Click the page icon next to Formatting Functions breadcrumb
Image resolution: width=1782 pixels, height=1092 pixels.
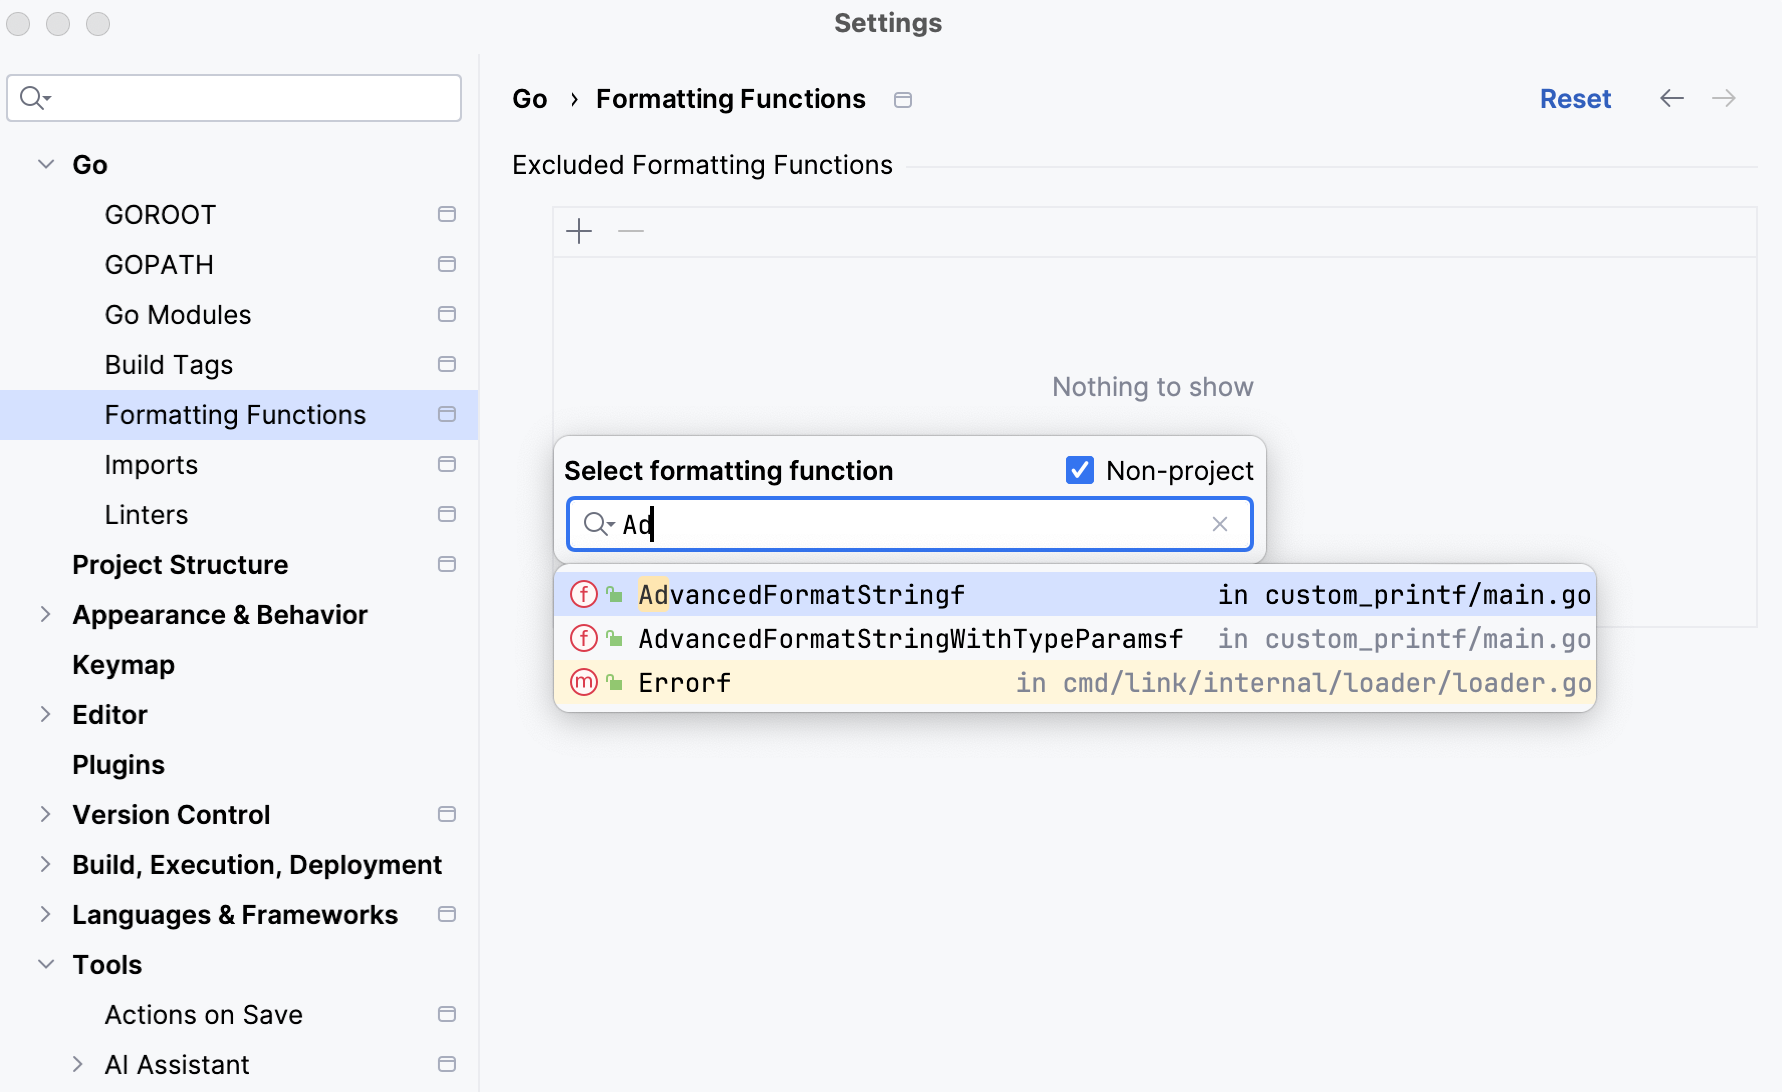[x=903, y=99]
